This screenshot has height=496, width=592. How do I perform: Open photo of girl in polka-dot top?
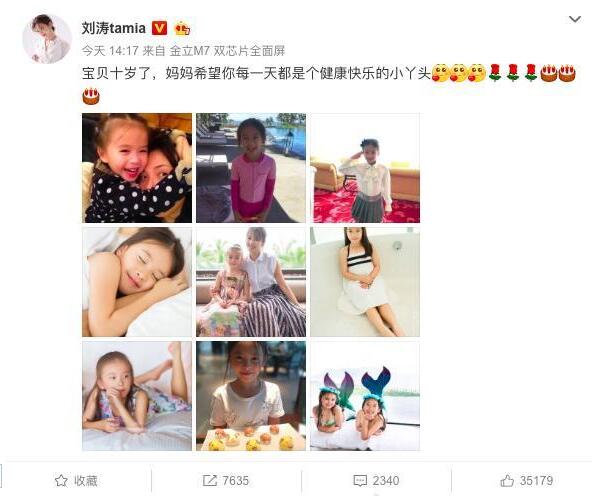point(137,168)
